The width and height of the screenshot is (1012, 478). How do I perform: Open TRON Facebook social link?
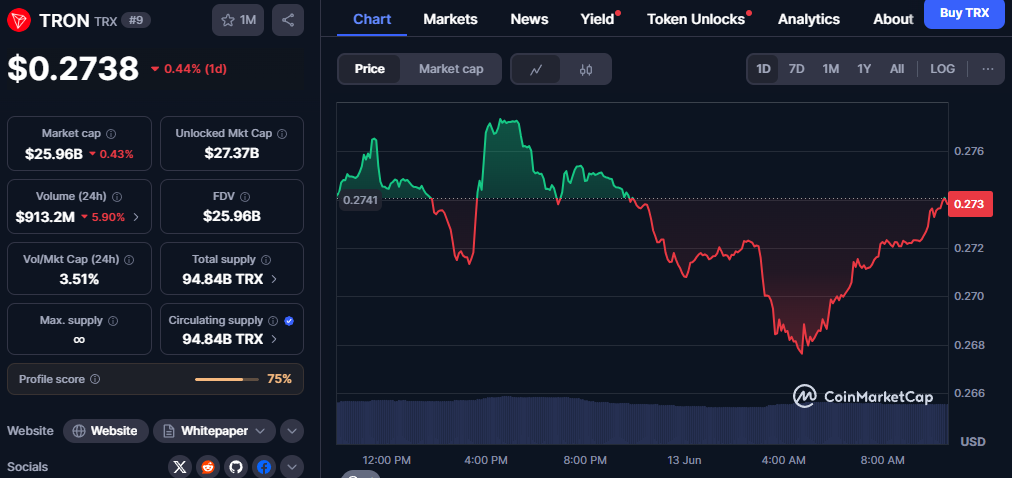[x=263, y=466]
